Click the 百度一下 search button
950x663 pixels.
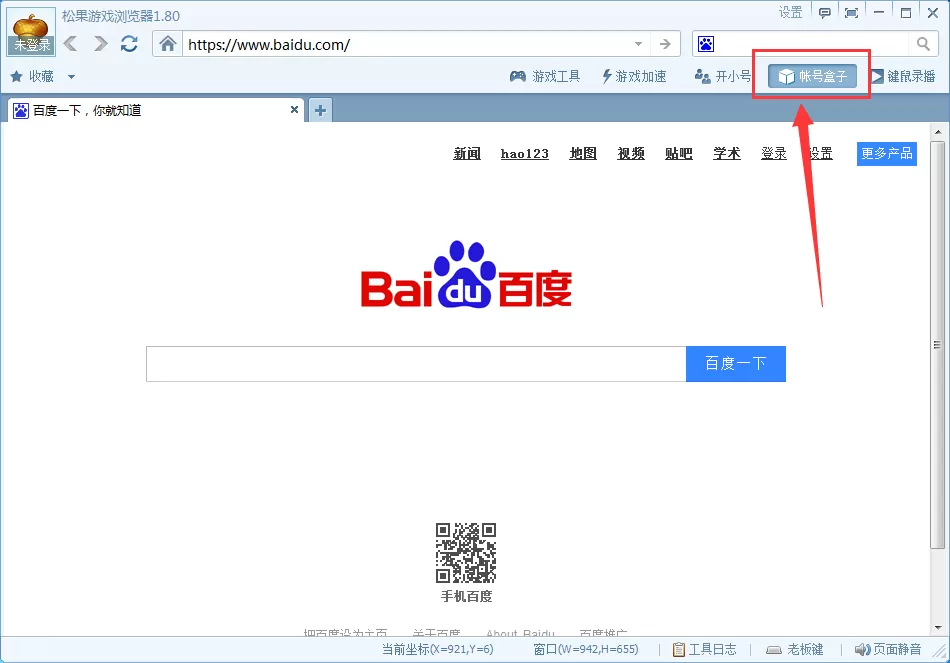736,364
